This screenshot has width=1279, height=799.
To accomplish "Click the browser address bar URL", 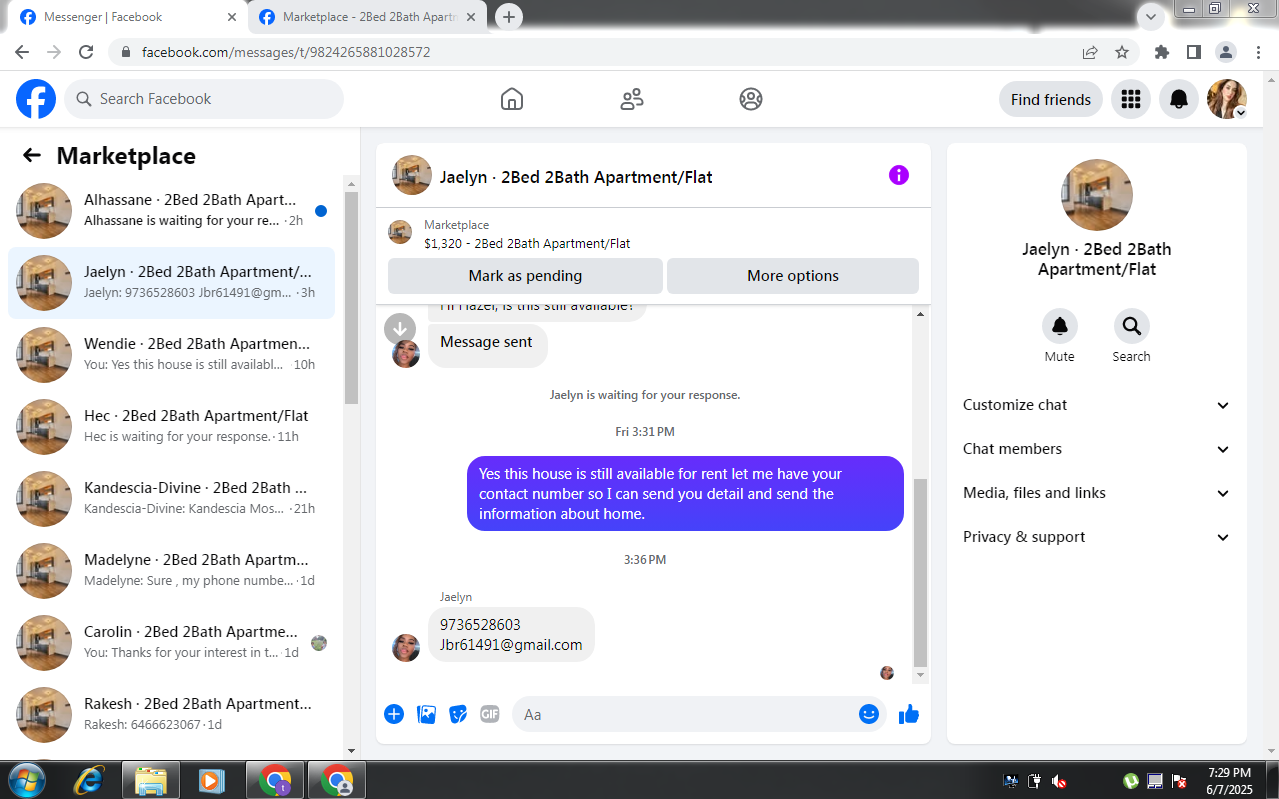I will pos(286,52).
